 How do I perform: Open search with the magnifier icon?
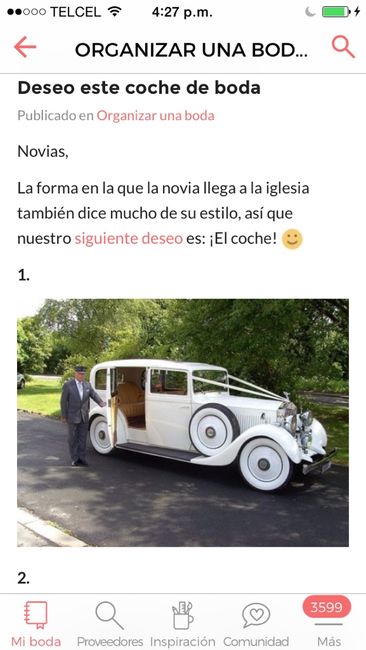pos(343,47)
